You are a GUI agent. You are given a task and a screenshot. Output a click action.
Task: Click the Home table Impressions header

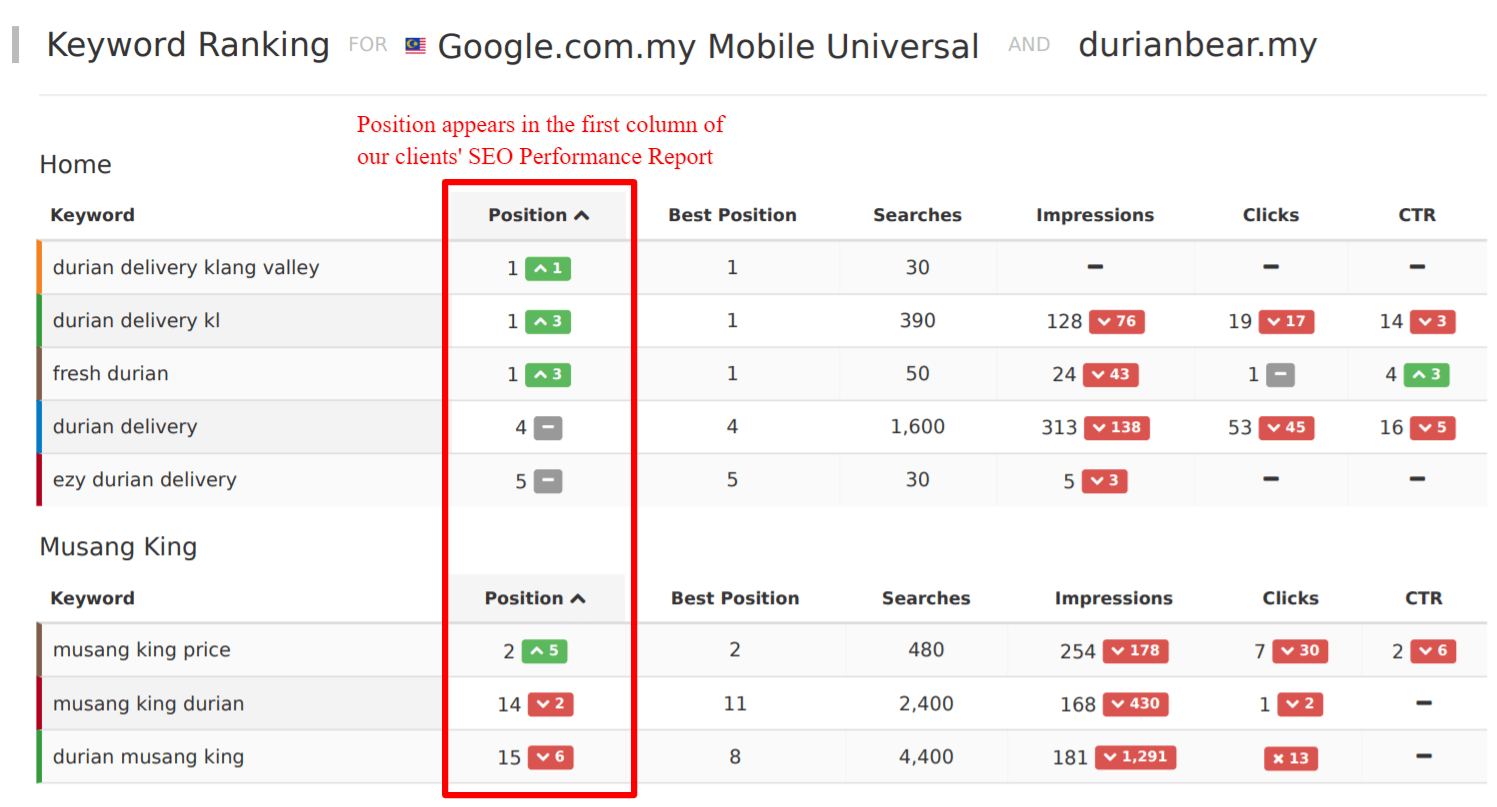pos(1095,215)
